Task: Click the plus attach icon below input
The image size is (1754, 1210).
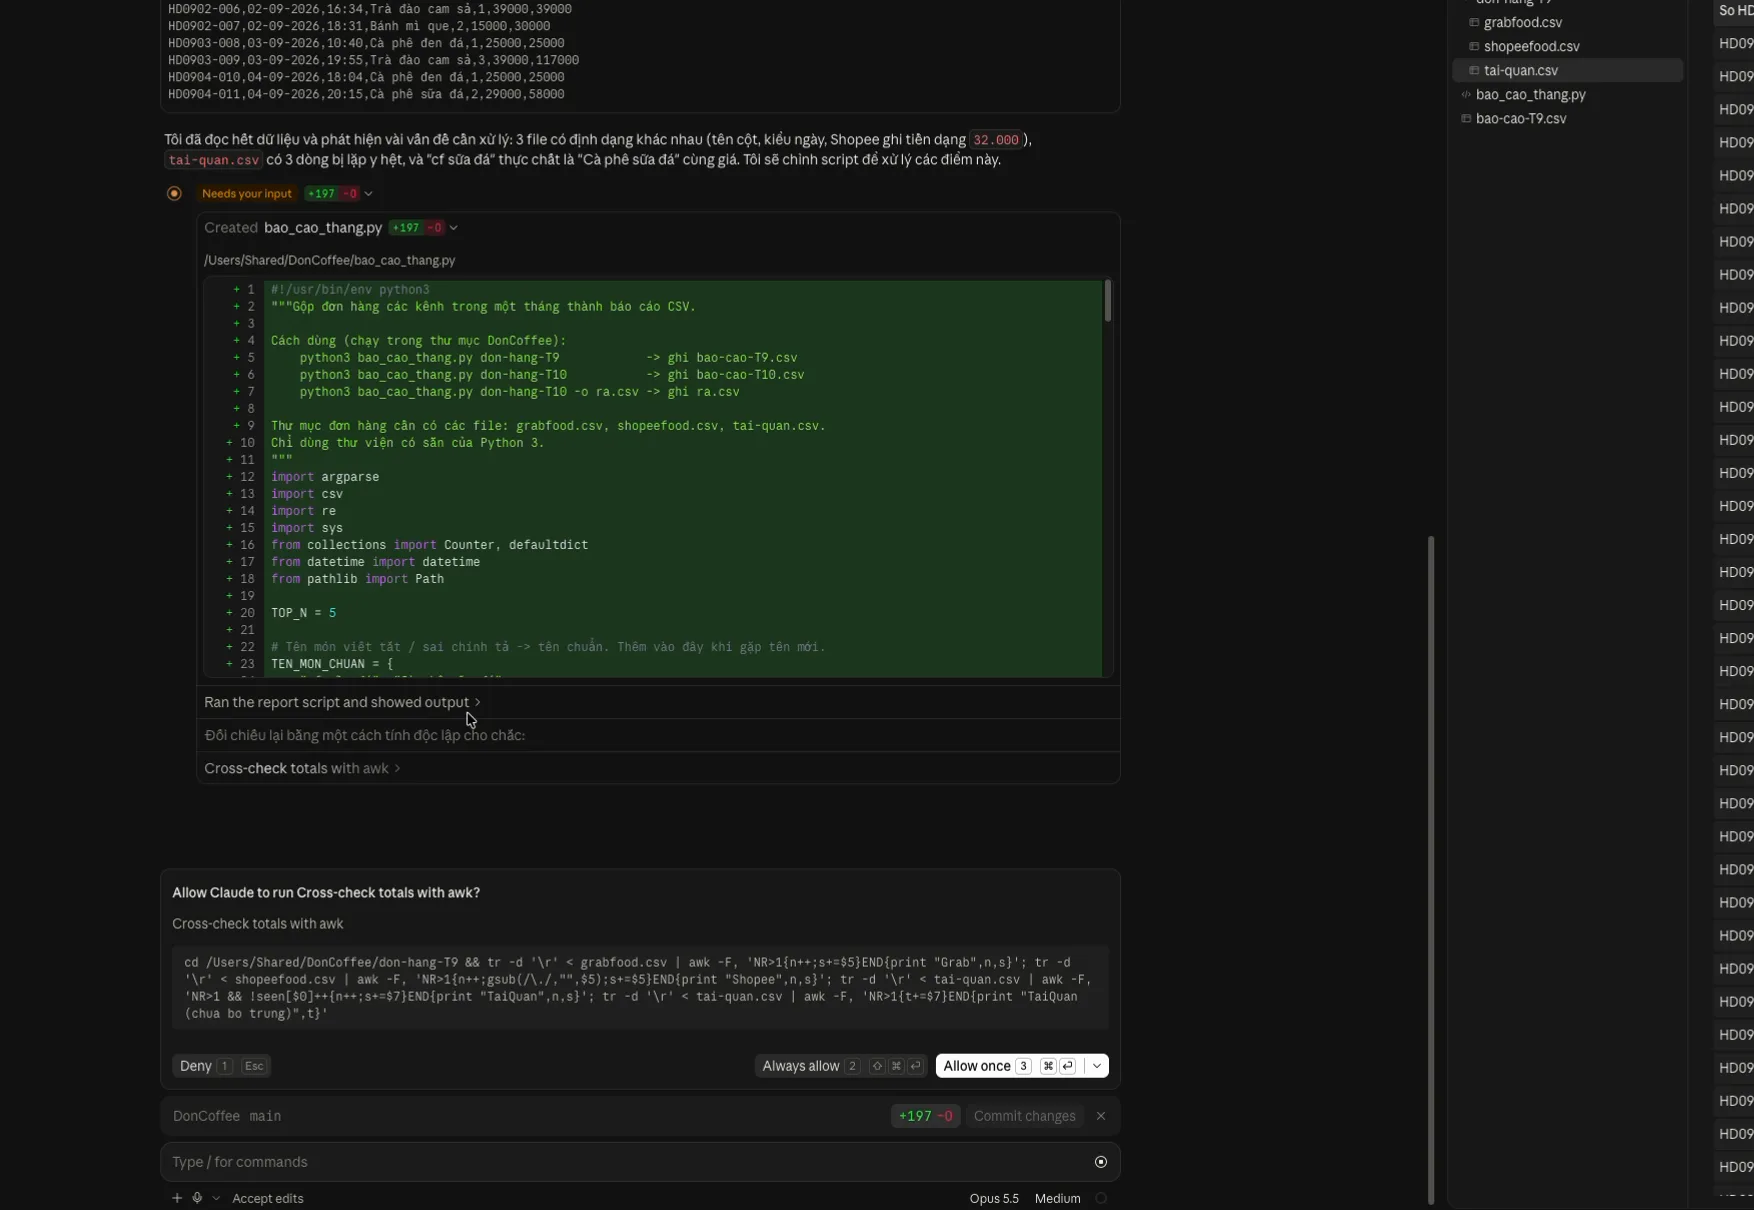Action: [x=177, y=1198]
